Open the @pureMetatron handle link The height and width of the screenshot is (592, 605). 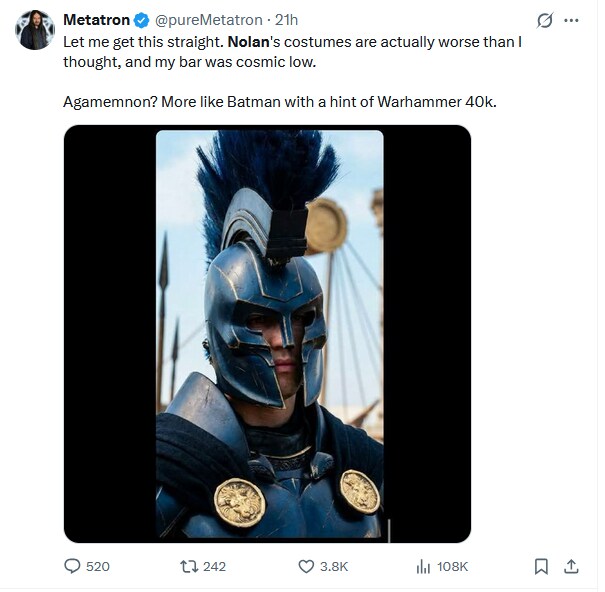coord(211,20)
